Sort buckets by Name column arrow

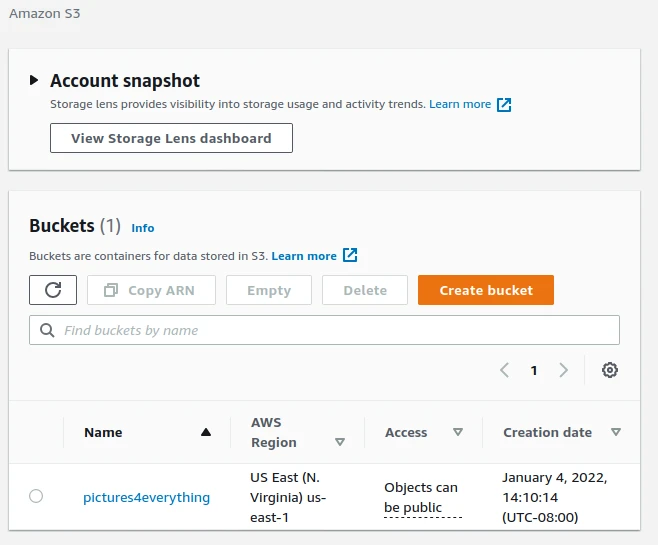click(x=206, y=433)
